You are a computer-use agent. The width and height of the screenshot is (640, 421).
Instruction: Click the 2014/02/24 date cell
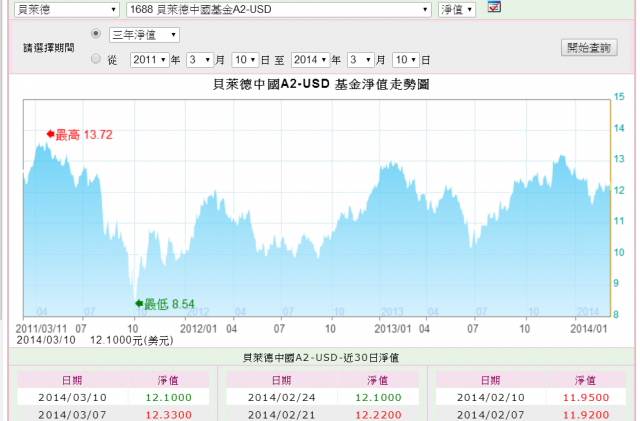pos(282,397)
